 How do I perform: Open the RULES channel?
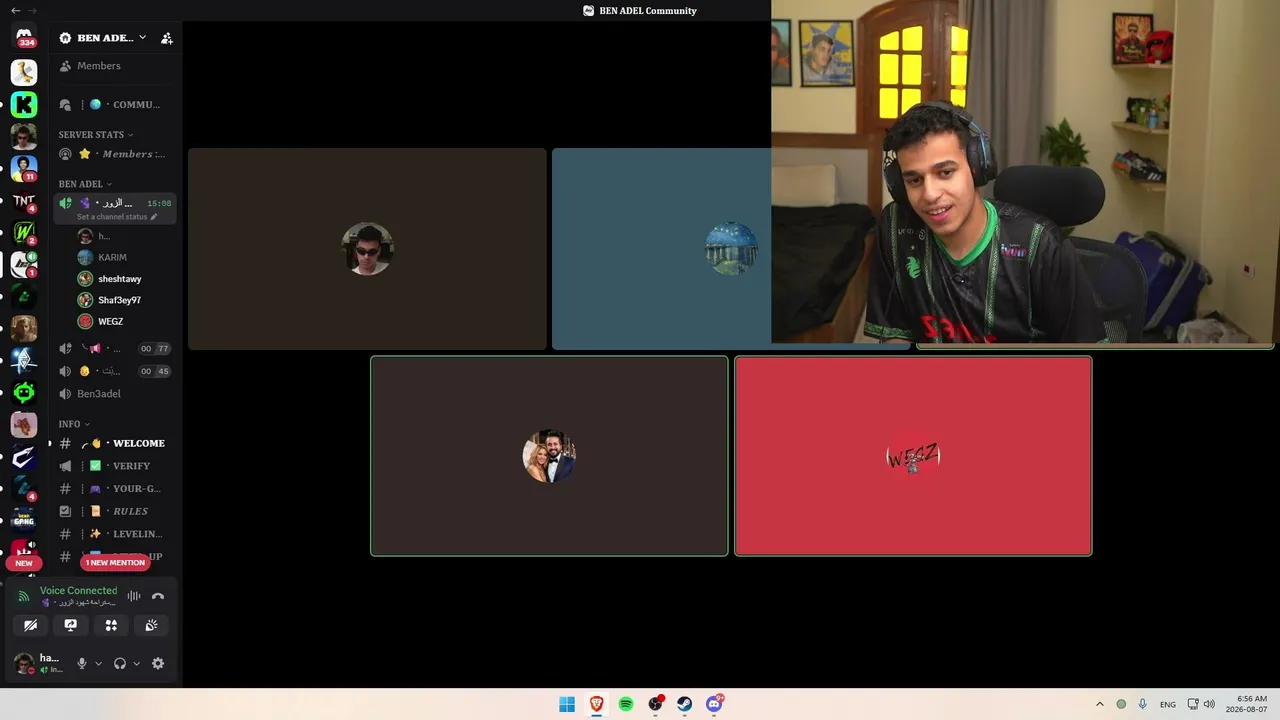[x=115, y=511]
